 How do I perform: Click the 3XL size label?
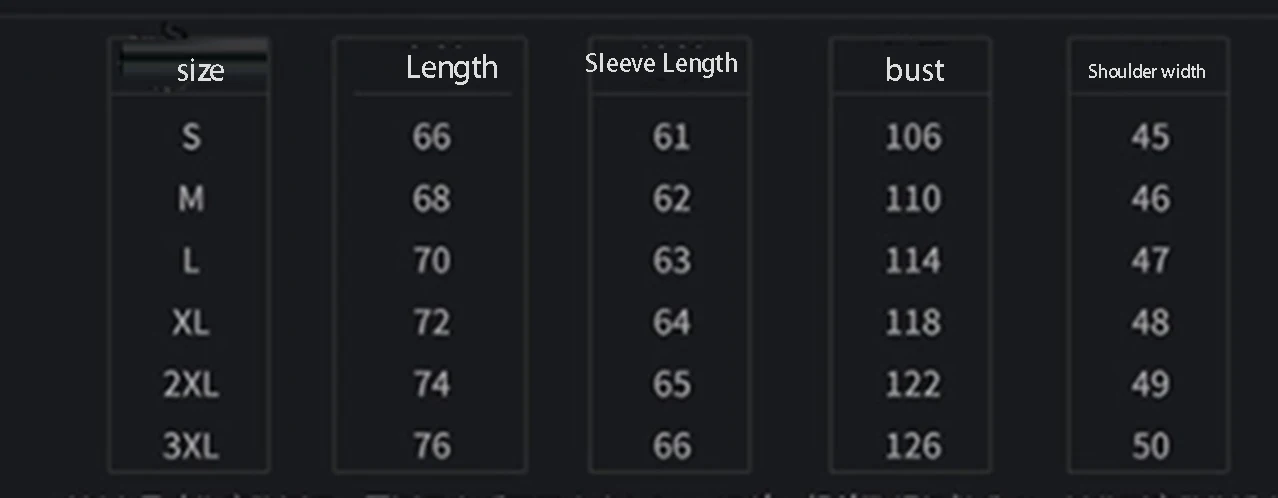point(190,446)
